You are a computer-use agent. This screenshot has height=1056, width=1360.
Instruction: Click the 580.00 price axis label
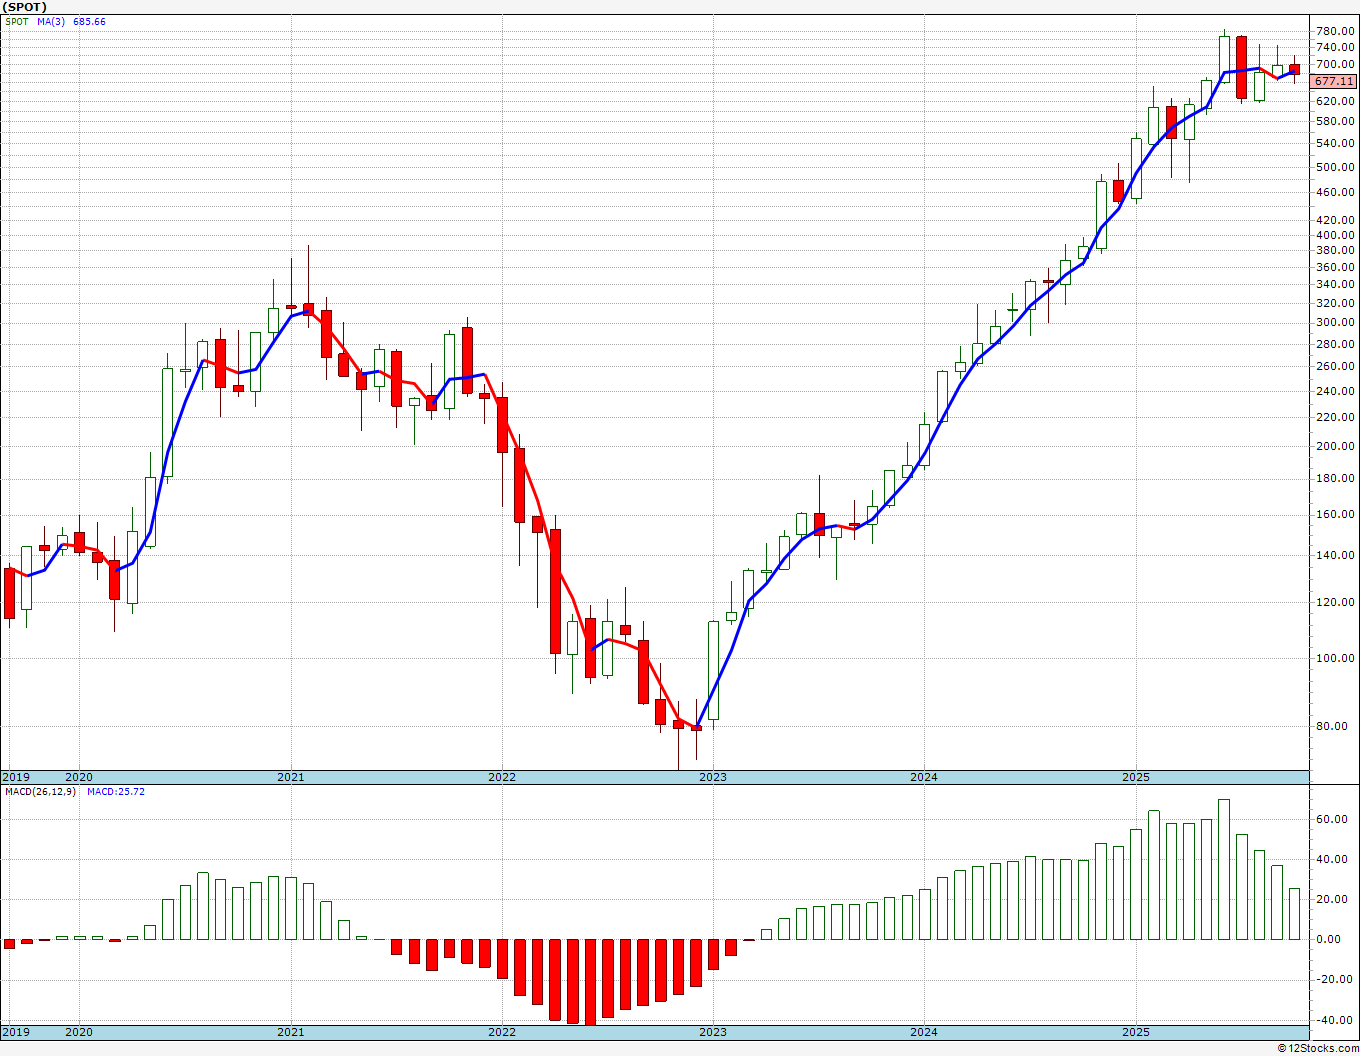pyautogui.click(x=1335, y=121)
